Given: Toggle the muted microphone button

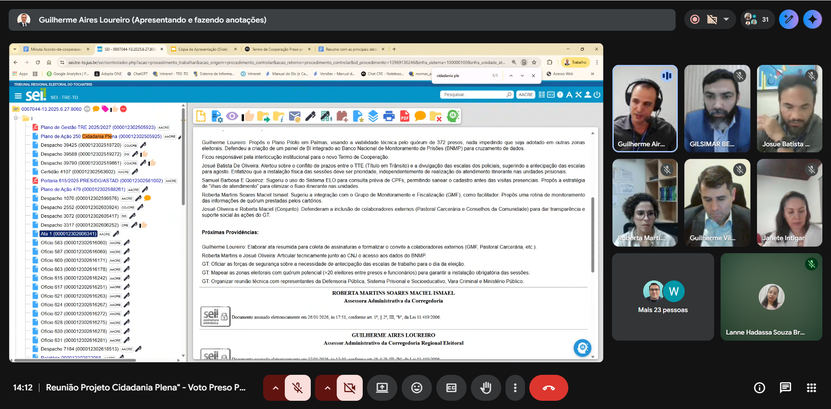Looking at the screenshot, I should [298, 388].
